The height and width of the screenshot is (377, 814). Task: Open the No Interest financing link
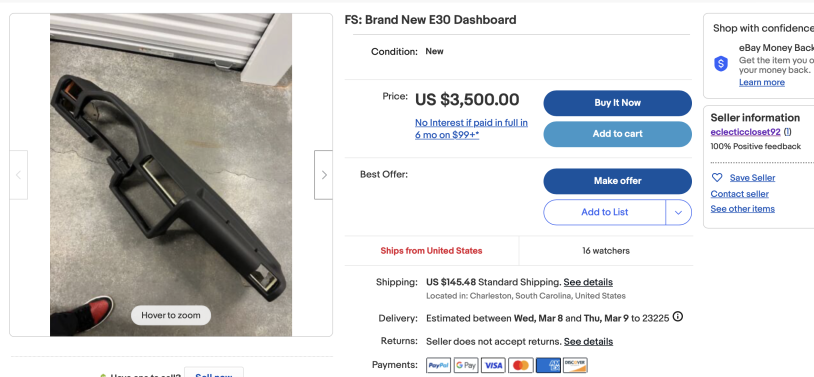pyautogui.click(x=471, y=129)
